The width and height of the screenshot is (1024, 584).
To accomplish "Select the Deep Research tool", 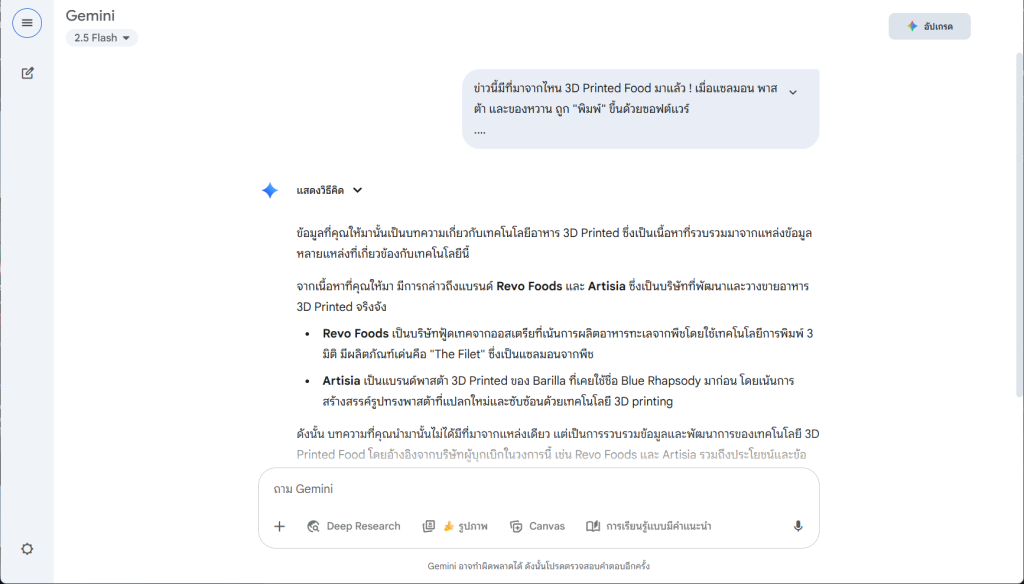I will 354,526.
